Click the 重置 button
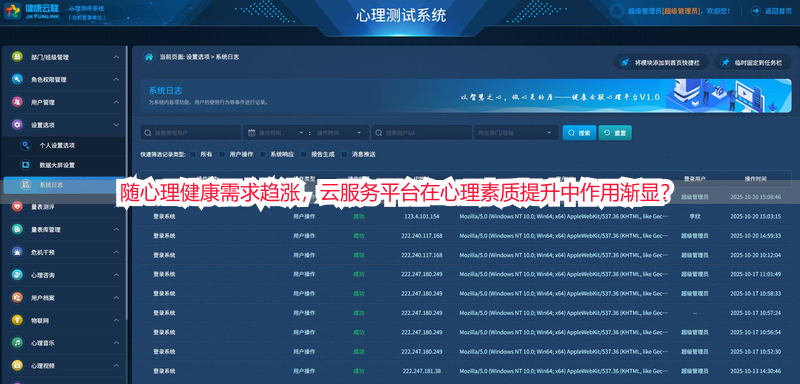This screenshot has height=384, width=800. pyautogui.click(x=615, y=133)
